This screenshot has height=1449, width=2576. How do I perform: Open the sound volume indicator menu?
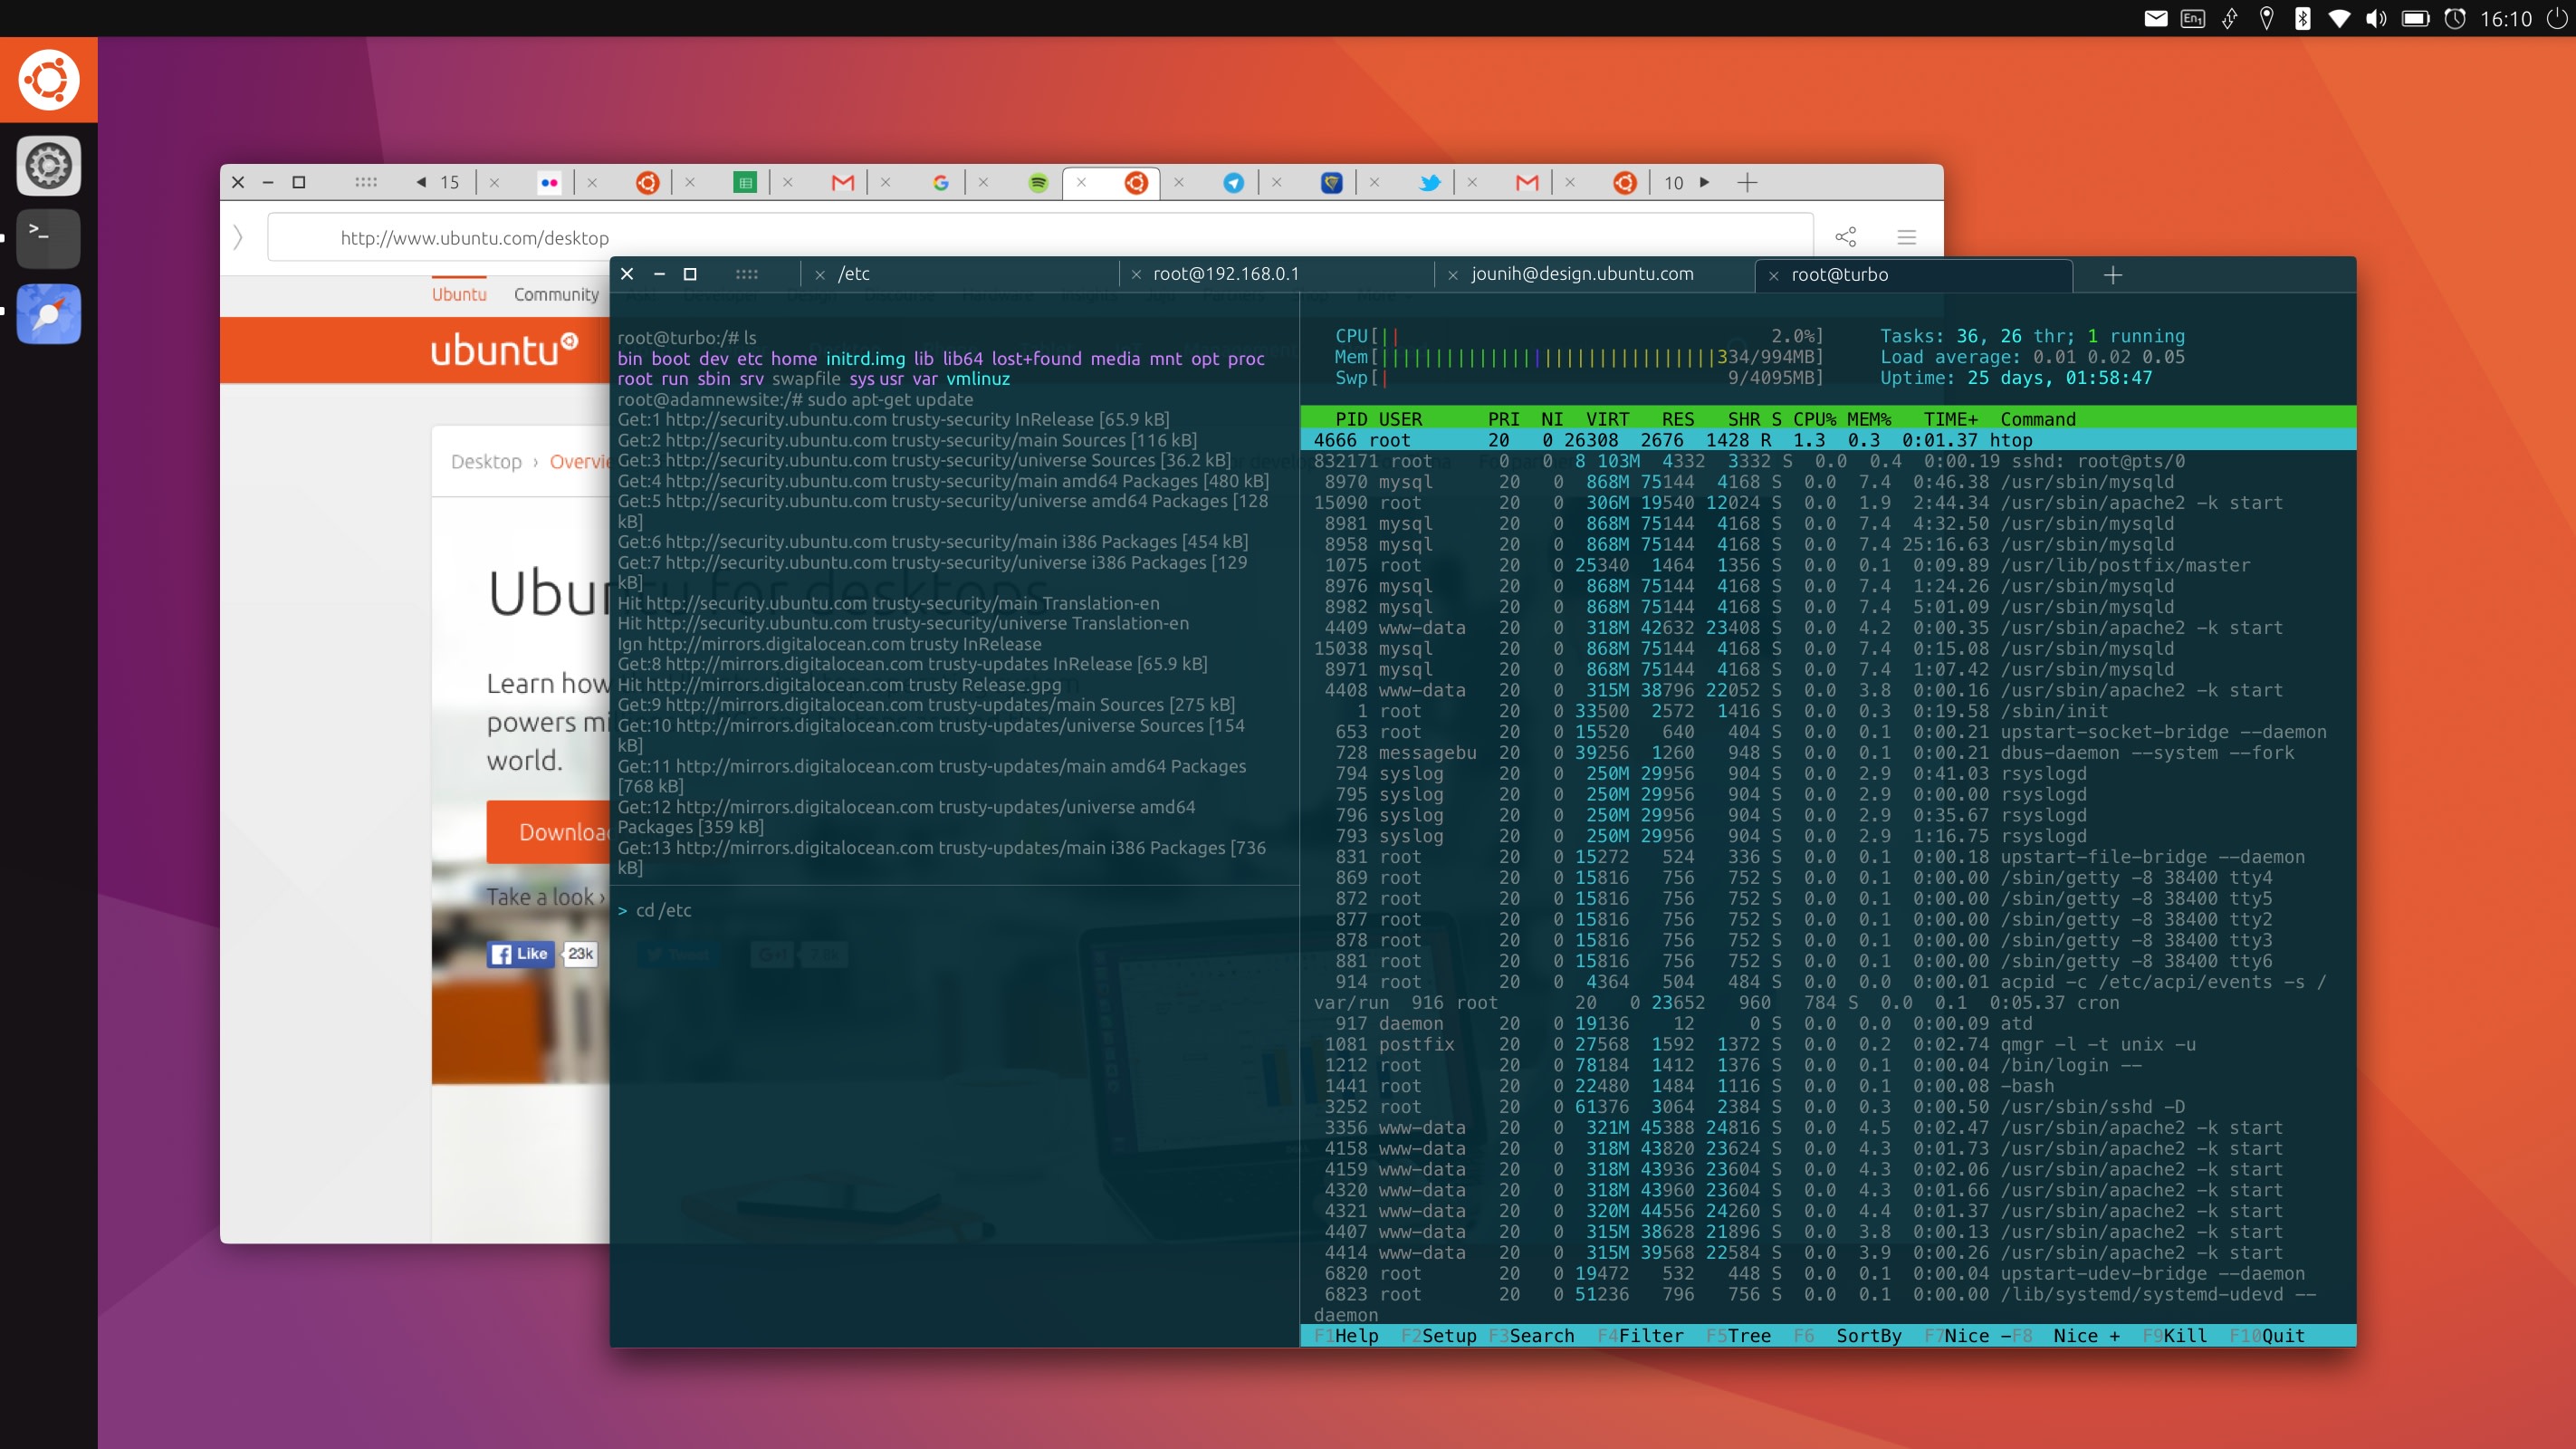2376,18
